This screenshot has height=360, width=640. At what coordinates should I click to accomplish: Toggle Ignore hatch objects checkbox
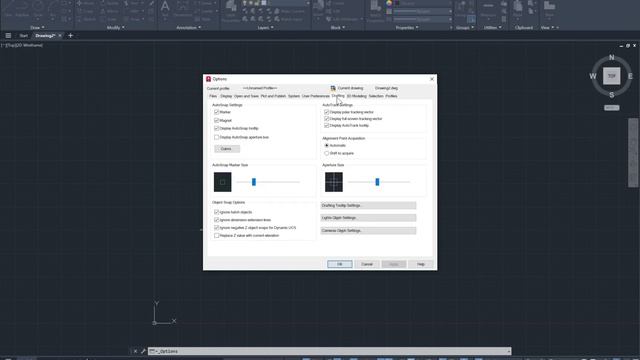217,212
